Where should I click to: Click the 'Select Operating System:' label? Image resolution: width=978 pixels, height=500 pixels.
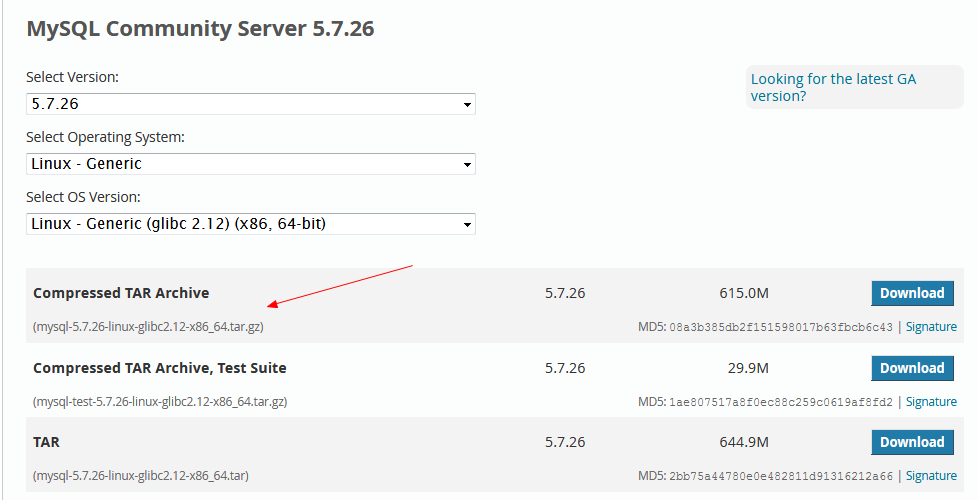[105, 137]
